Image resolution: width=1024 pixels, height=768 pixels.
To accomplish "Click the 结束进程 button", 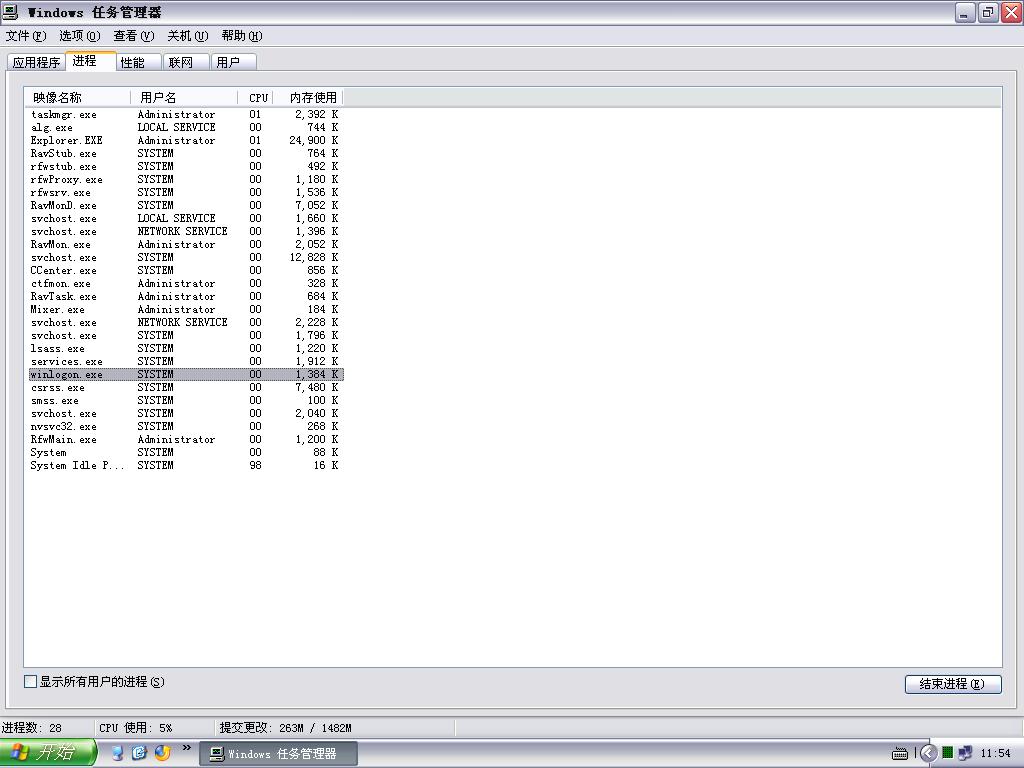I will [953, 684].
